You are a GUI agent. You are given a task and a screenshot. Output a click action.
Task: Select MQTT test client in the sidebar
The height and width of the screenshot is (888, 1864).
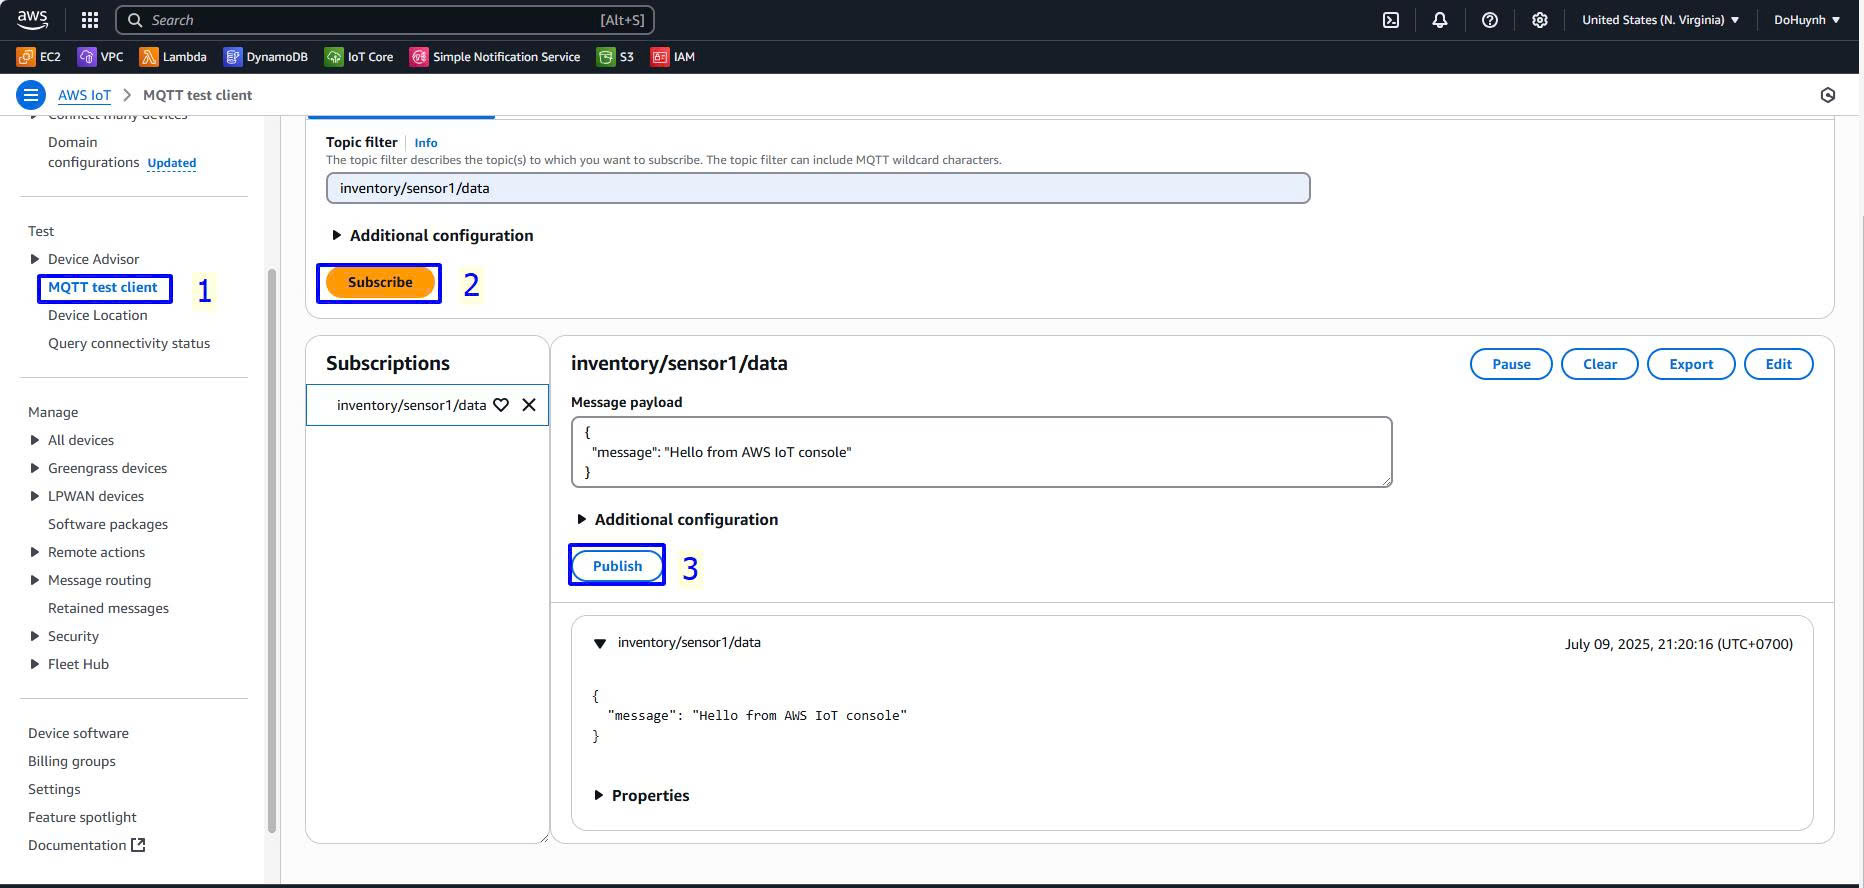[103, 288]
